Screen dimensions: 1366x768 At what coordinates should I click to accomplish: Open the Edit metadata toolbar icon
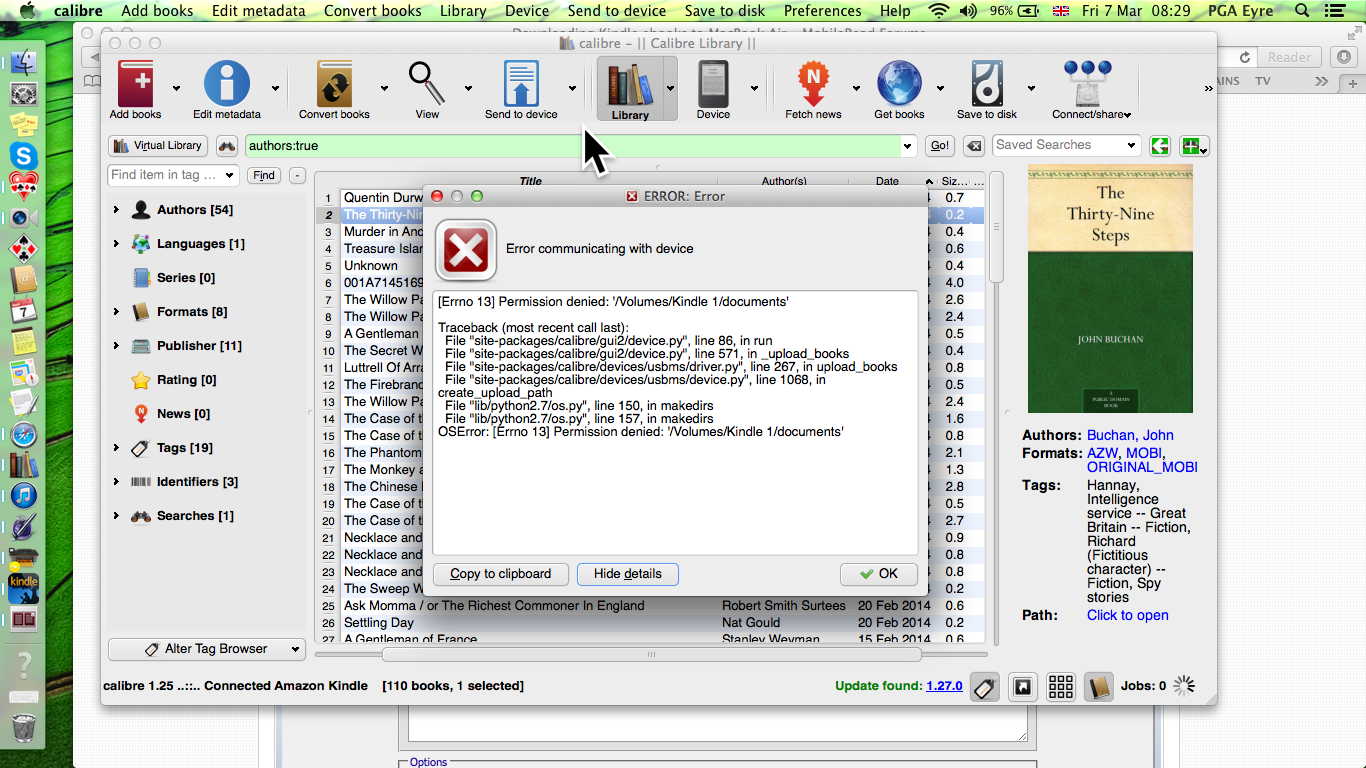click(227, 85)
